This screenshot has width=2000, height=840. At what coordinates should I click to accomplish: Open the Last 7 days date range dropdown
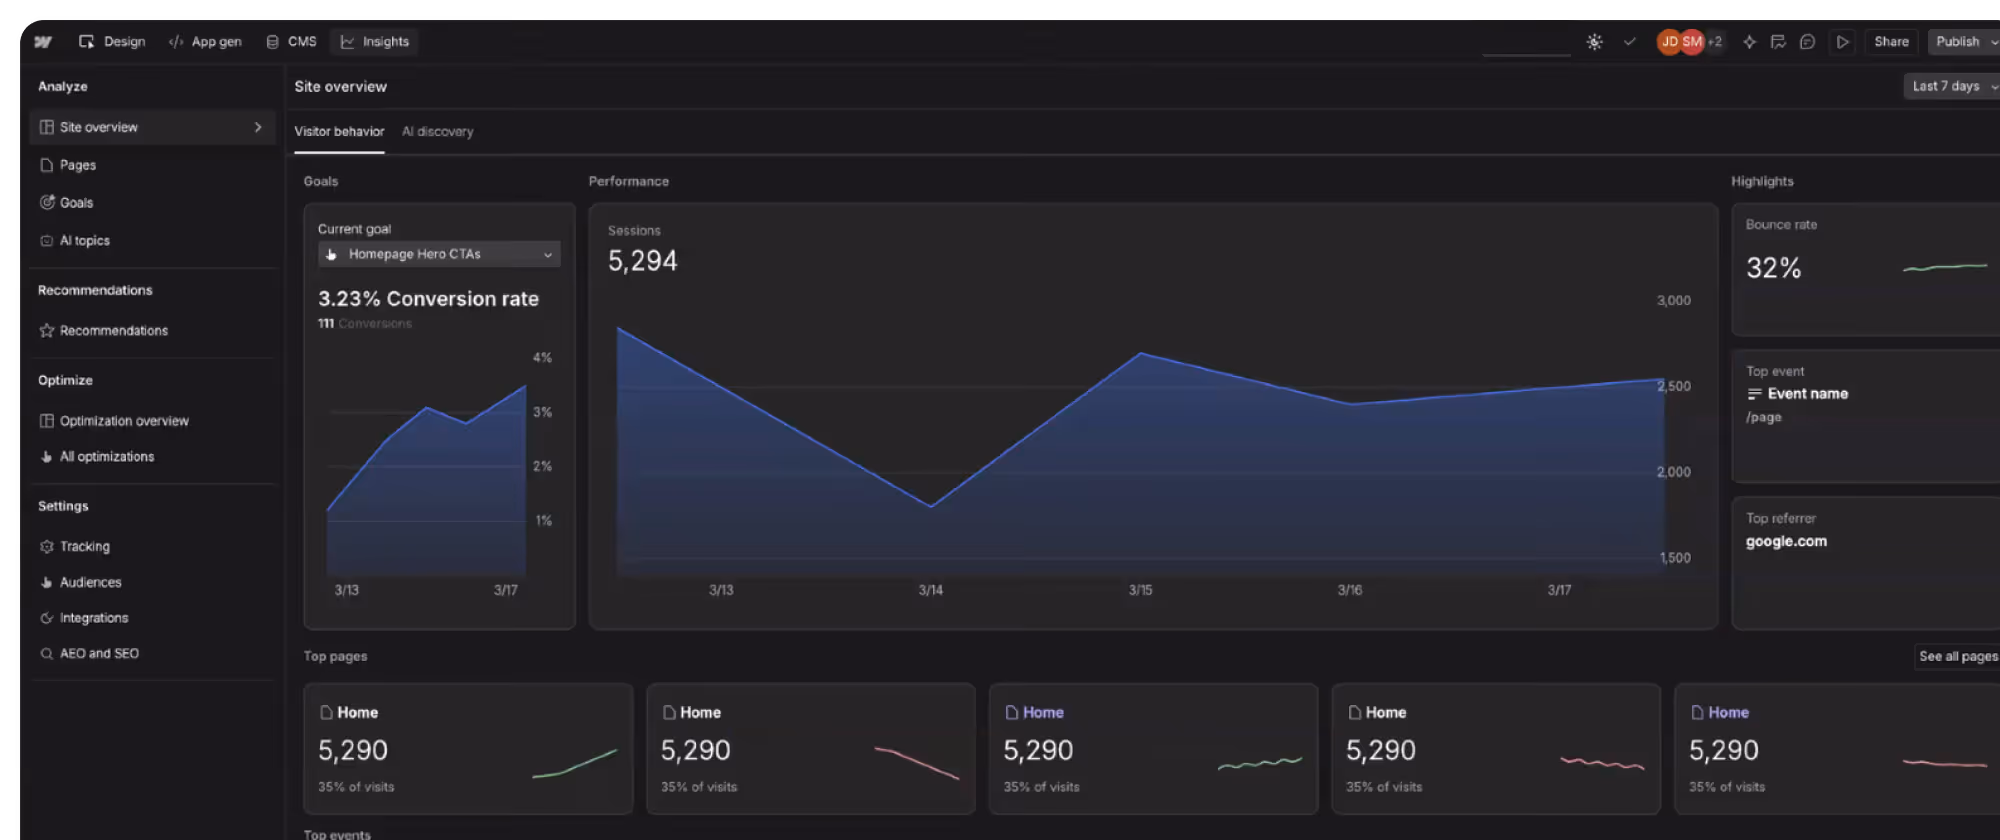point(1953,86)
